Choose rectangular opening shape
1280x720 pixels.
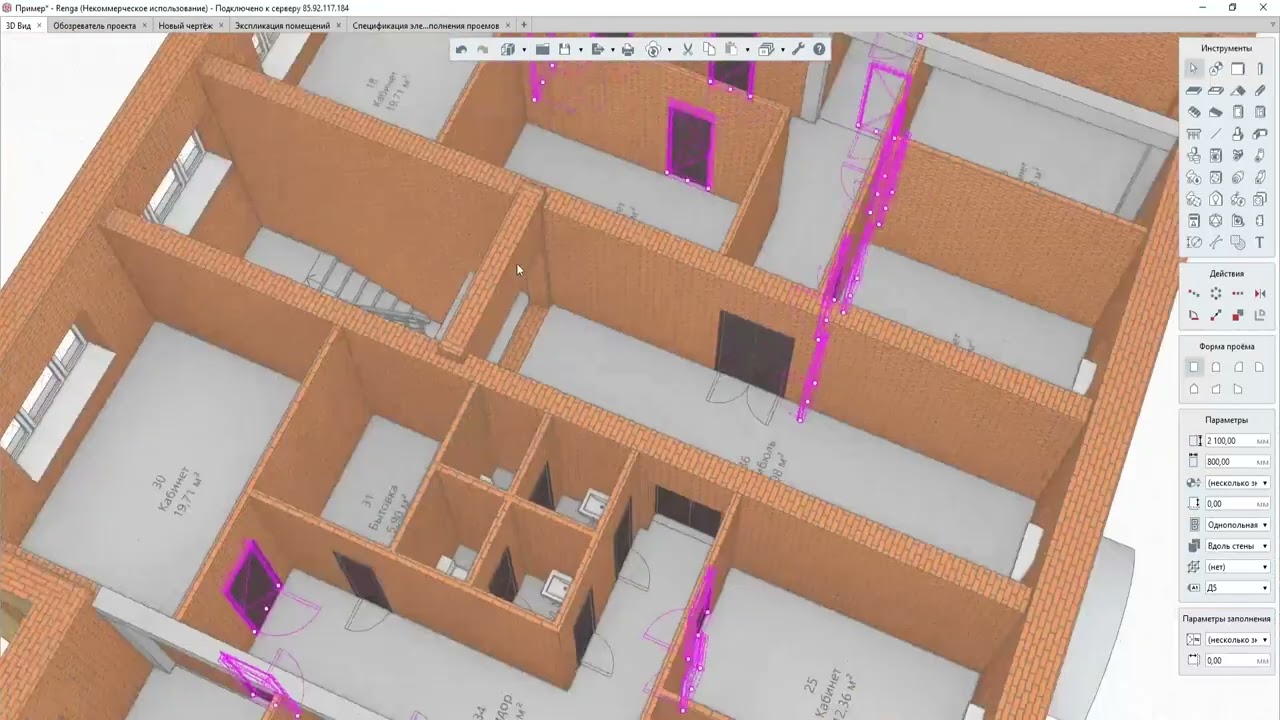click(1194, 367)
